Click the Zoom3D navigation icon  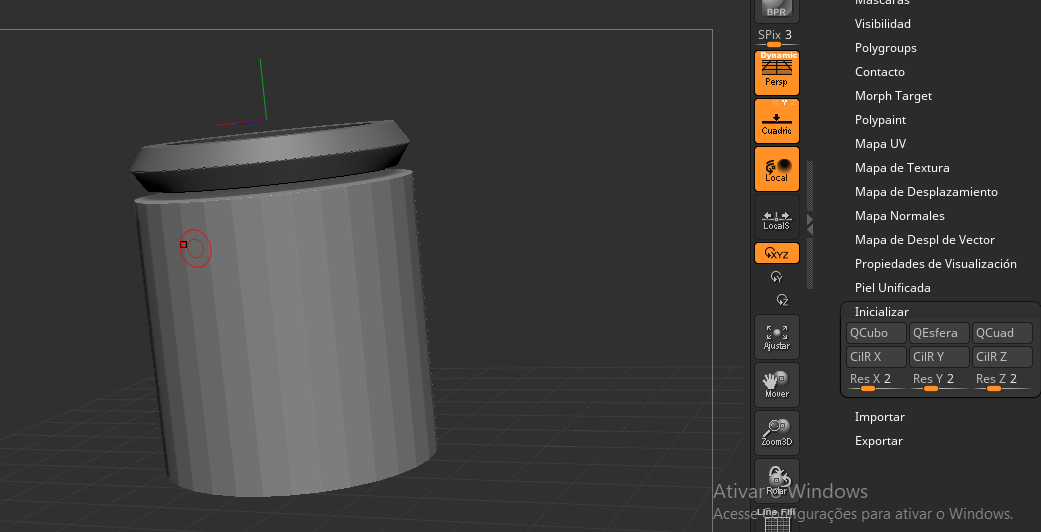(x=777, y=432)
